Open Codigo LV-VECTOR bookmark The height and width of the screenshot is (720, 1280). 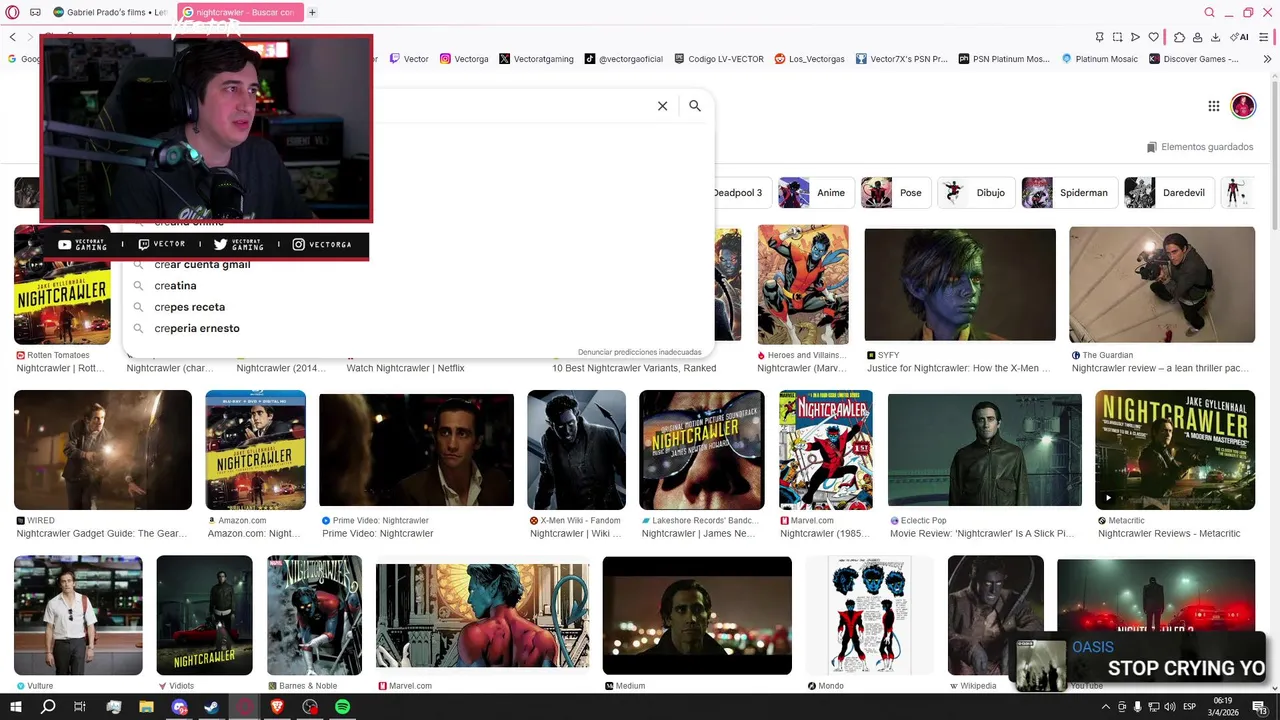(x=719, y=59)
